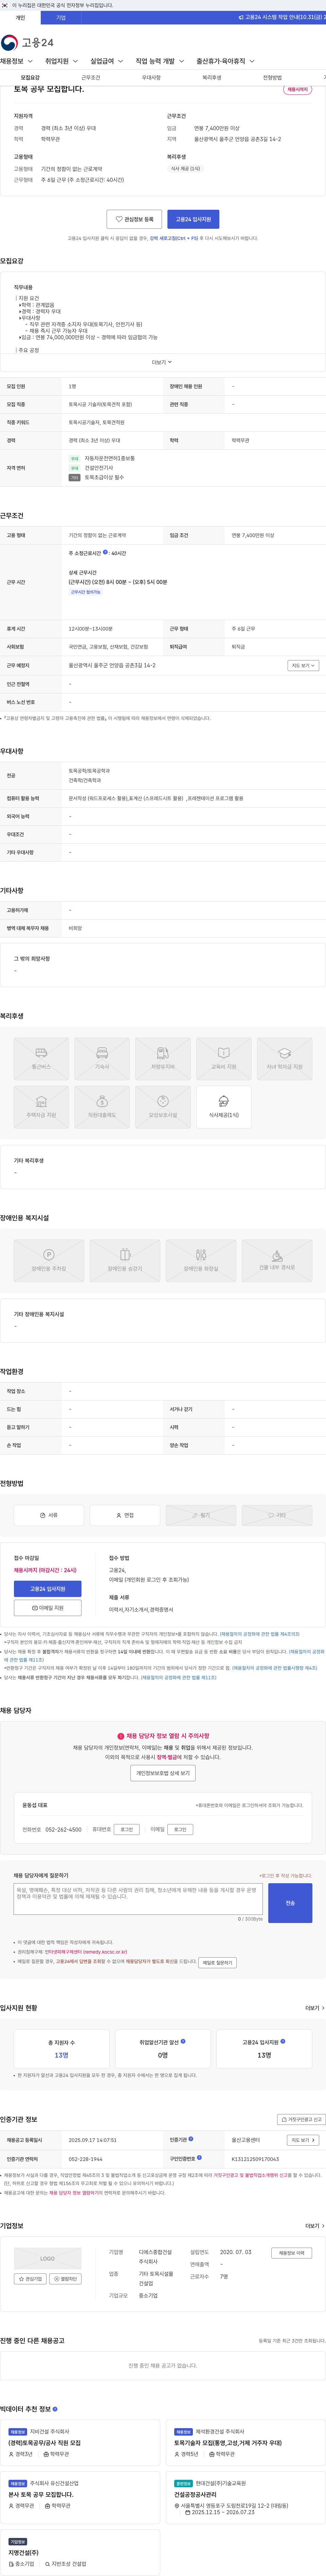The height and width of the screenshot is (2576, 326).
Task: Click the blue 전송 button
Action: (x=290, y=1903)
